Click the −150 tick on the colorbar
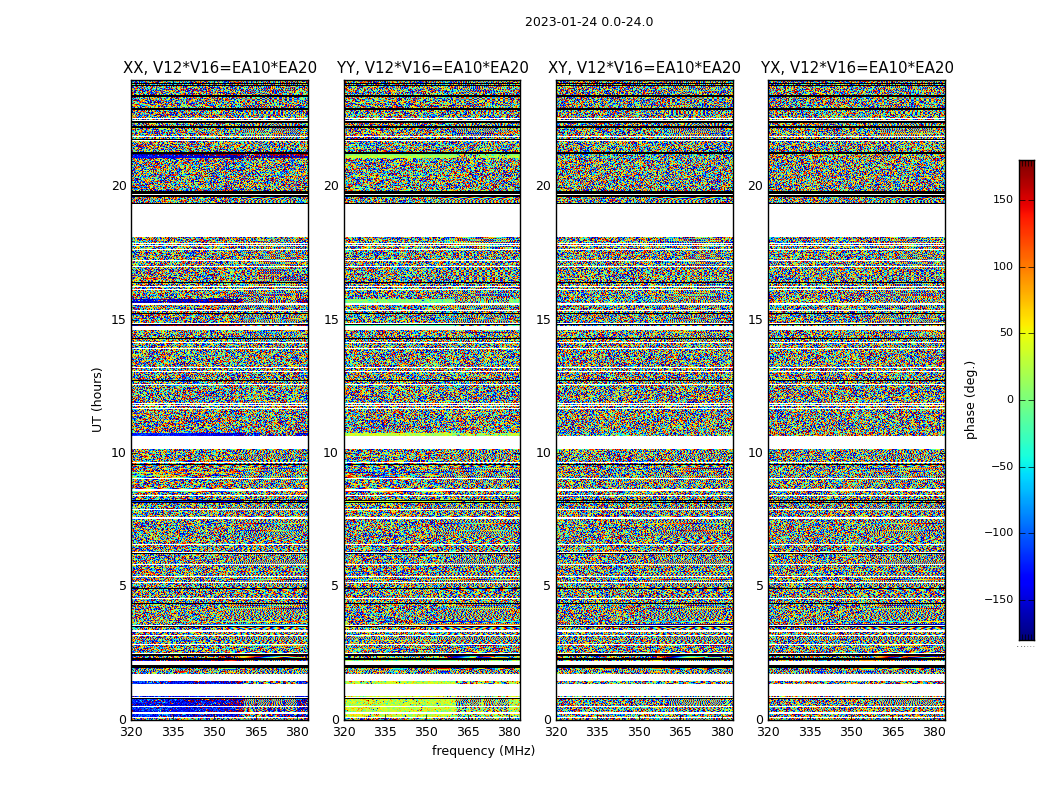Image resolution: width=1050 pixels, height=800 pixels. tap(998, 599)
